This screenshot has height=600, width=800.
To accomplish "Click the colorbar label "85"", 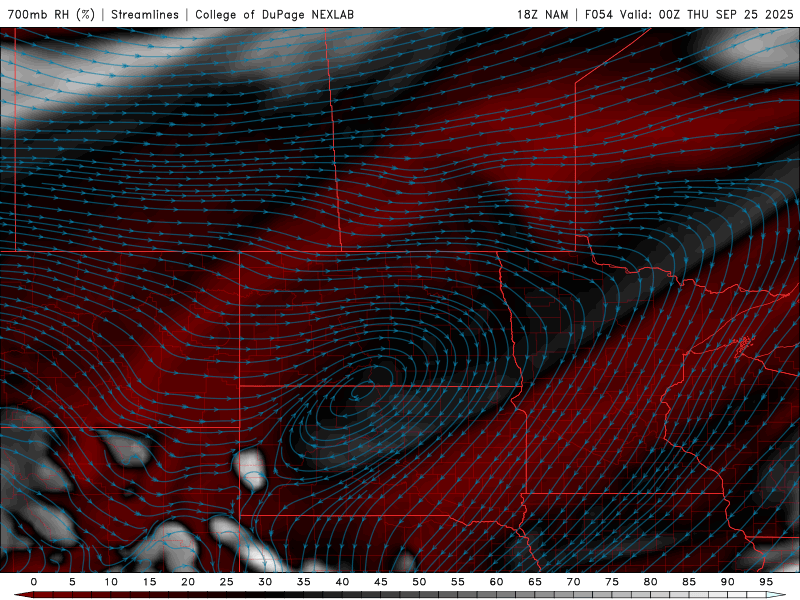I will click(689, 582).
